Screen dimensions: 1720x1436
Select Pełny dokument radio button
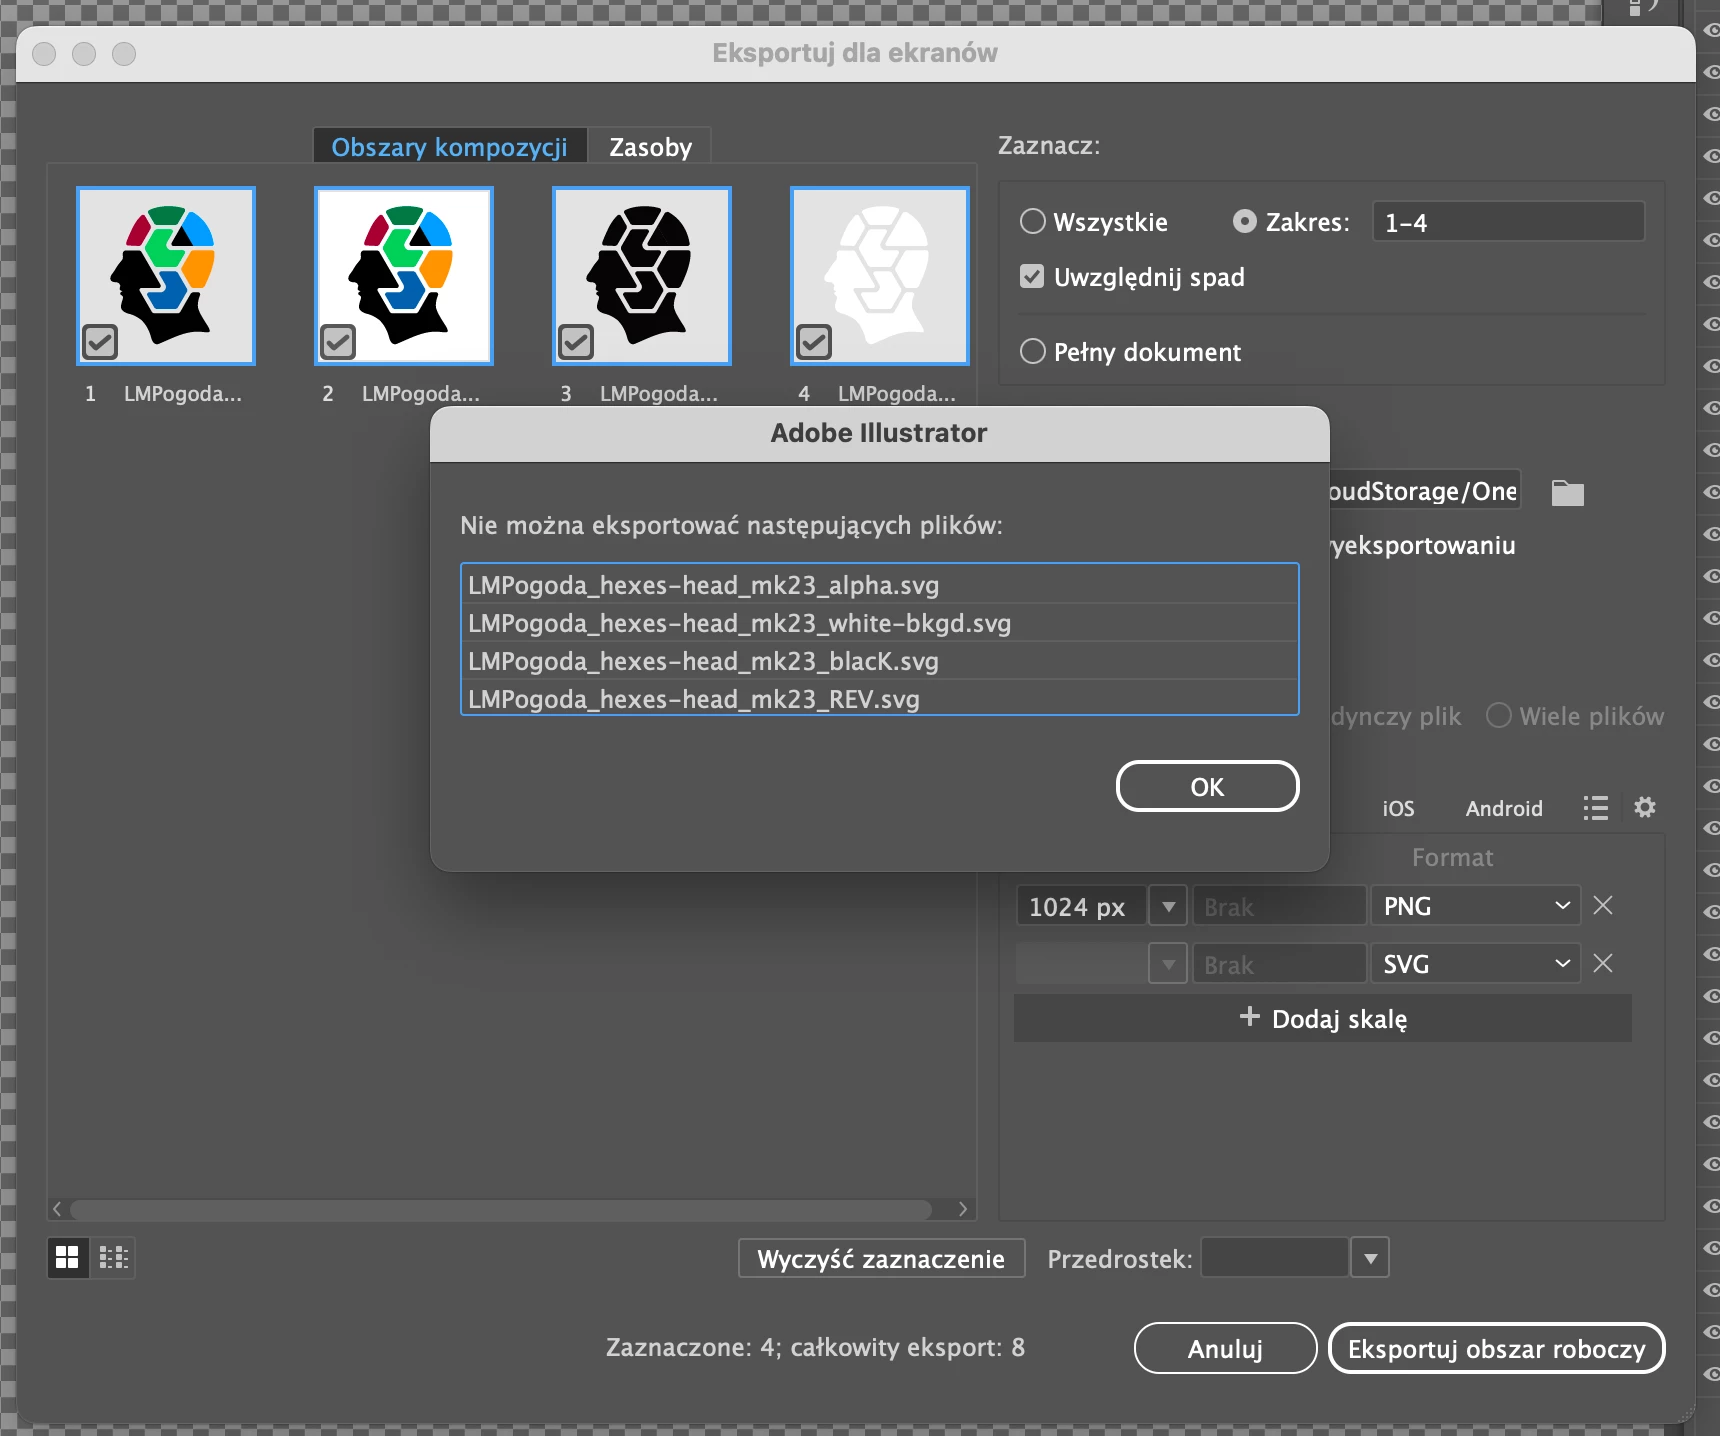(1032, 351)
